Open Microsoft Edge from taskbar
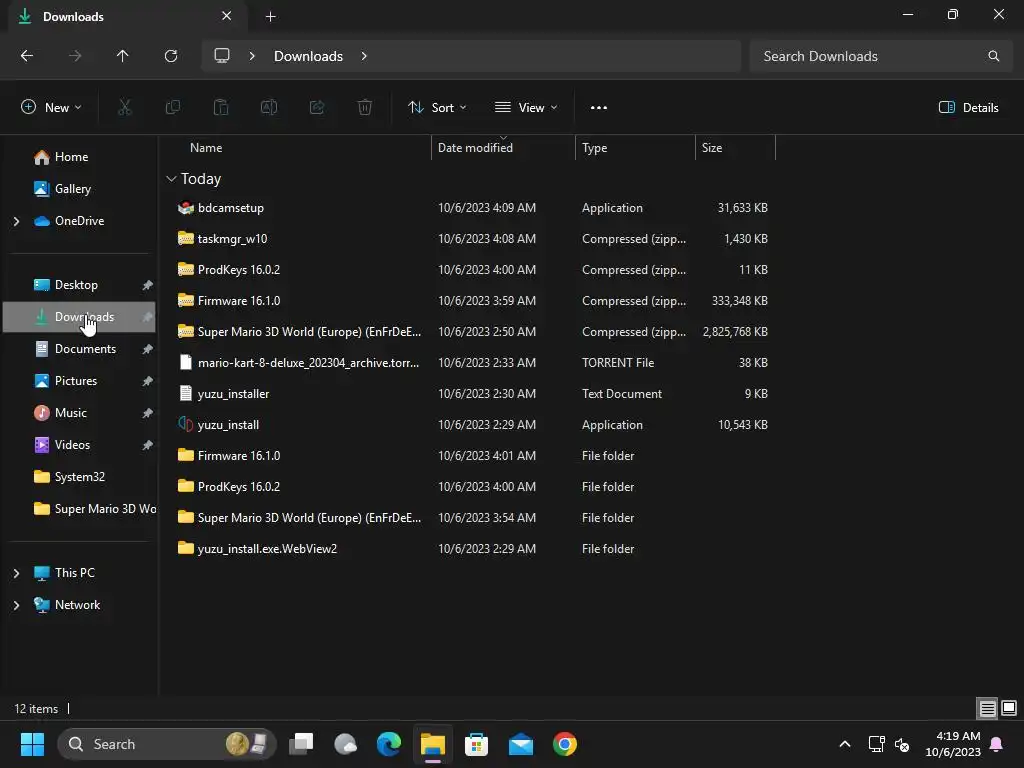 (389, 744)
